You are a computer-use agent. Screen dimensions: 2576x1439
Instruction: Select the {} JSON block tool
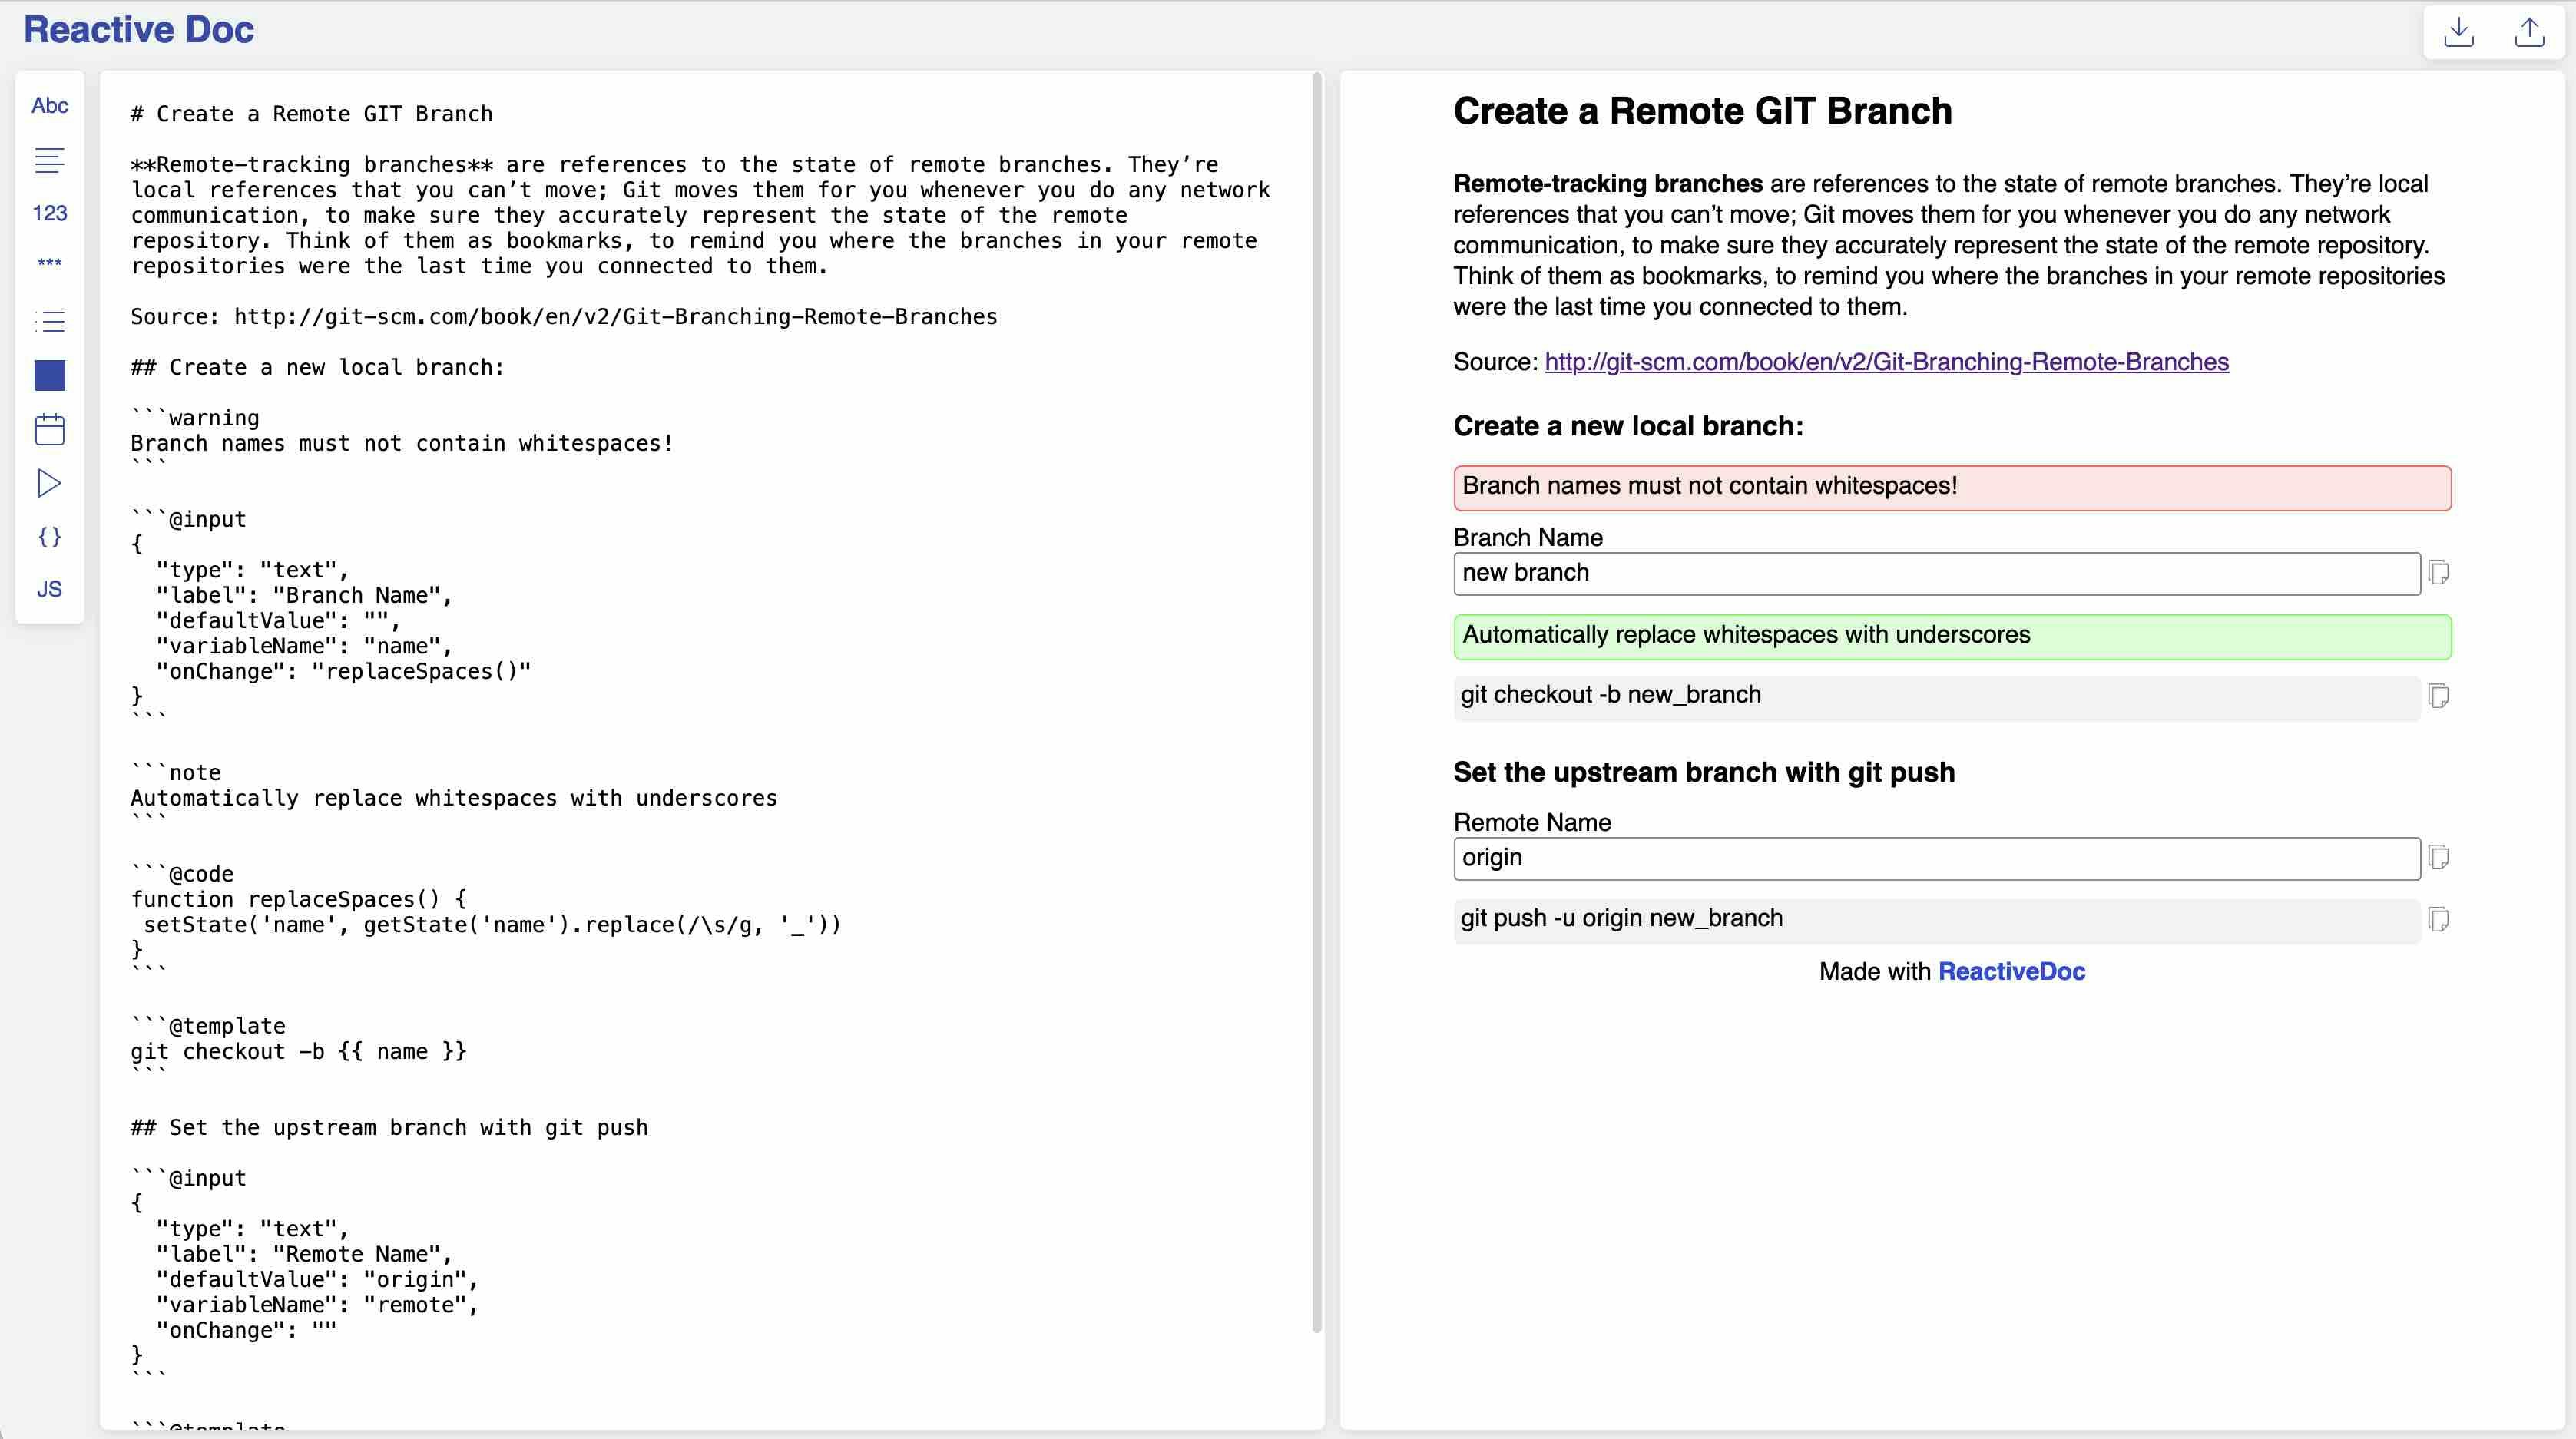[48, 537]
